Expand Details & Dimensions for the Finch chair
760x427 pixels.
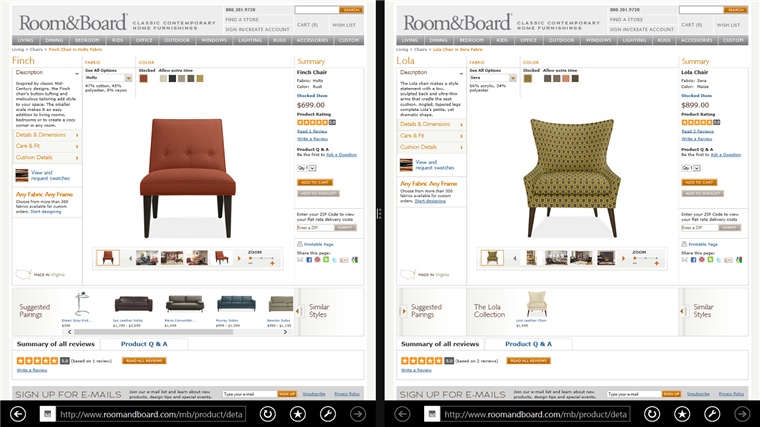[47, 135]
